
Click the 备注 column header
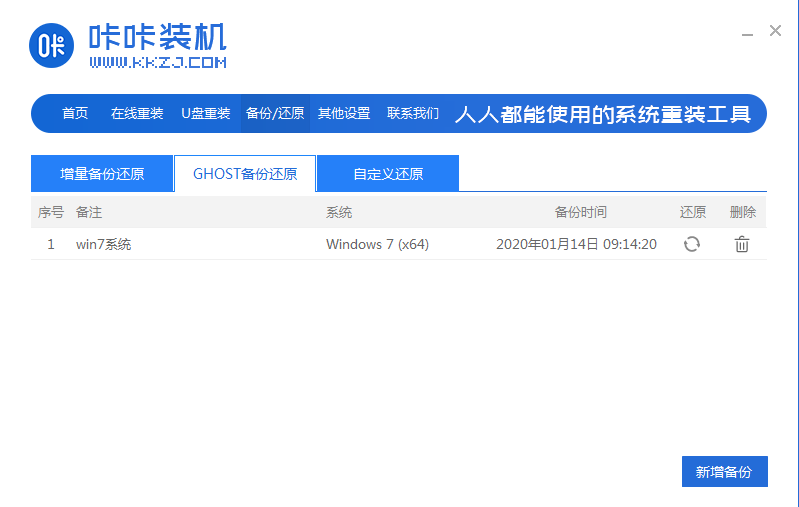click(89, 212)
